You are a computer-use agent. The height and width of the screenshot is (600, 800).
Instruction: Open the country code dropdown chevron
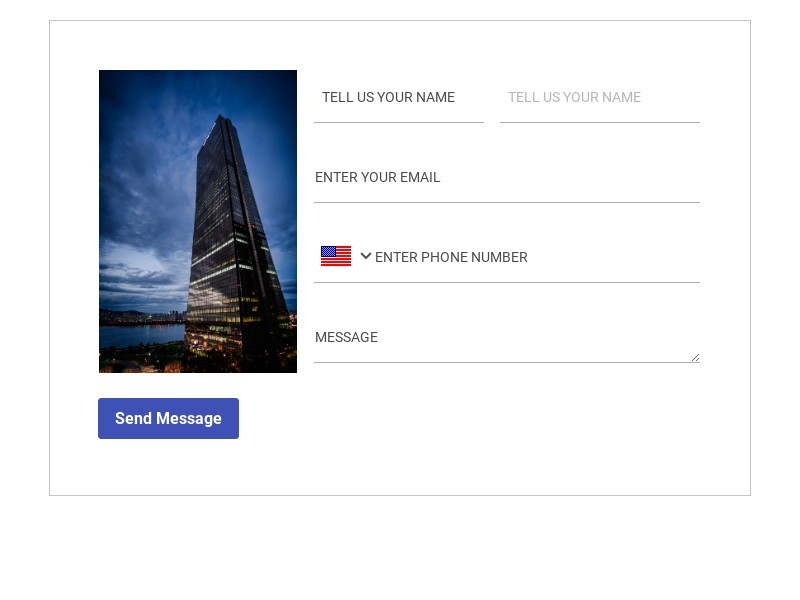pos(366,256)
